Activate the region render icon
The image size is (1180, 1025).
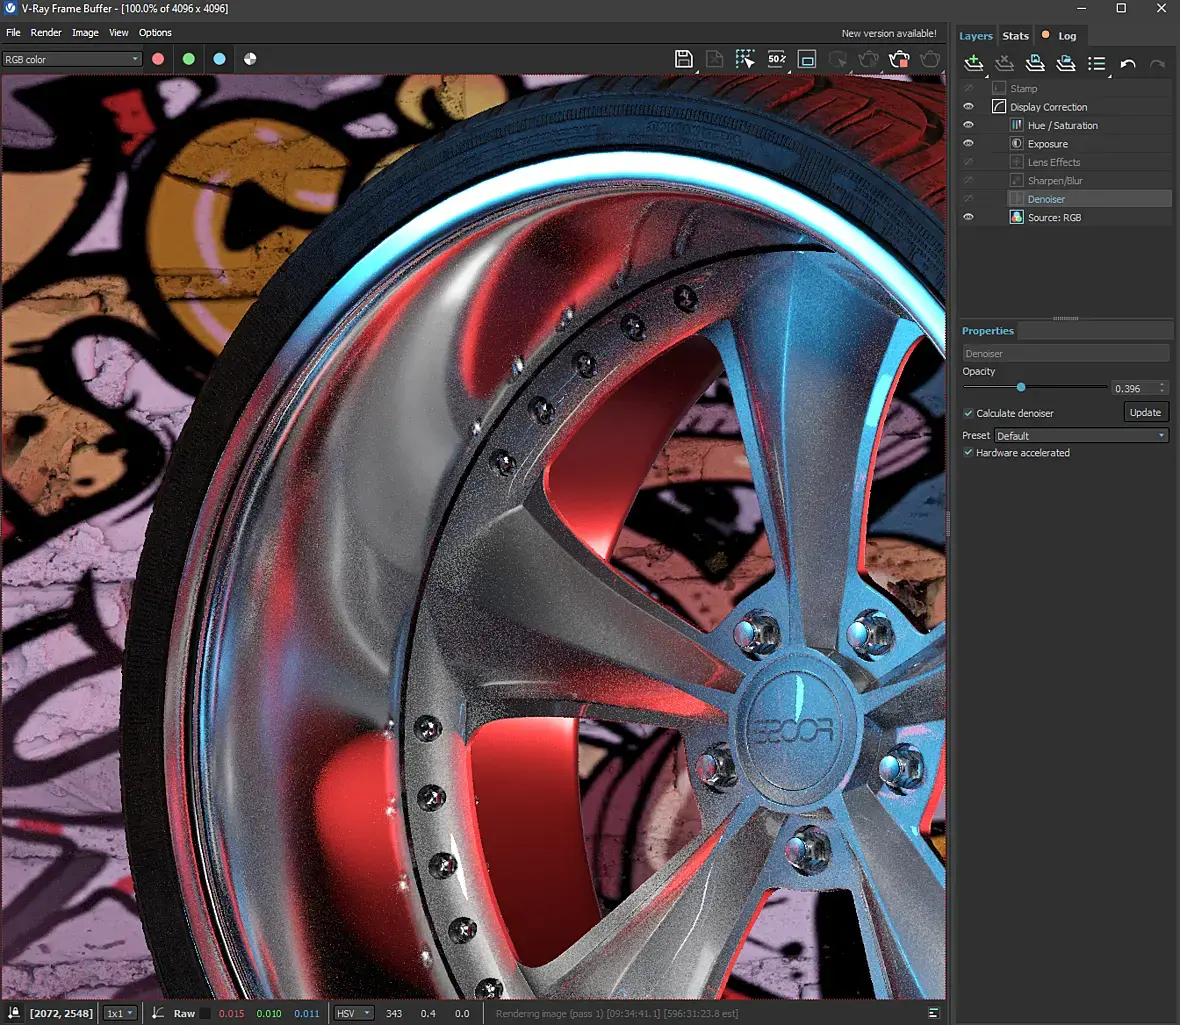807,59
